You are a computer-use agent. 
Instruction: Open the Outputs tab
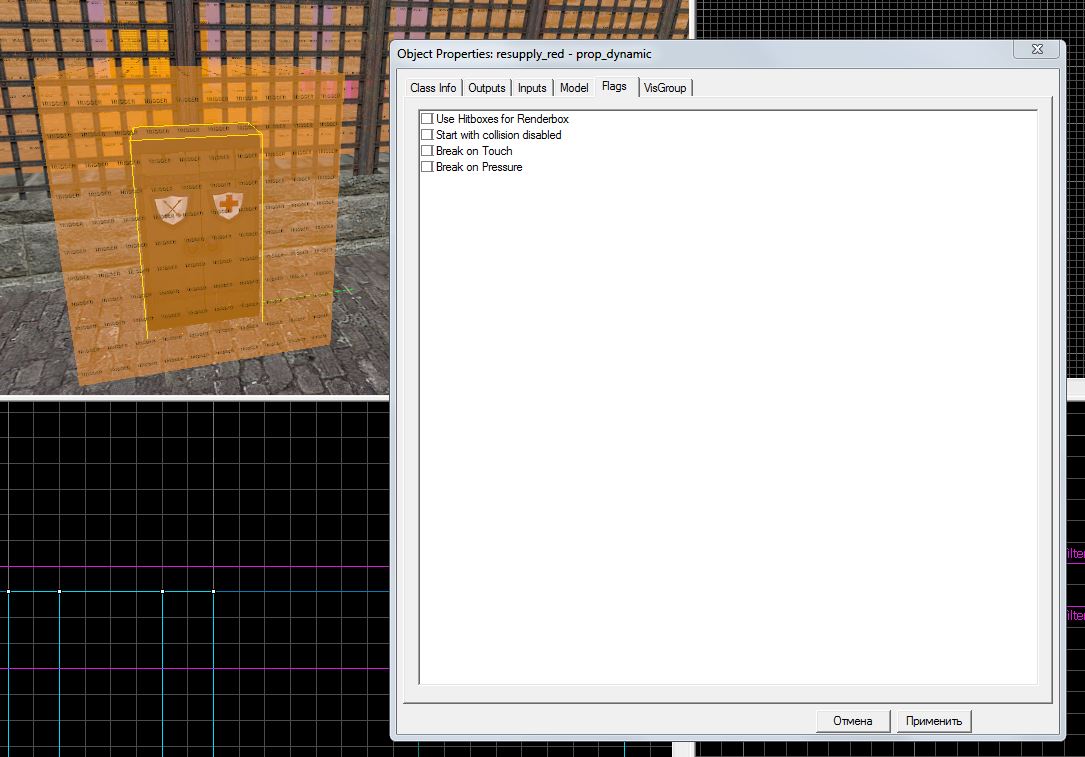(486, 88)
